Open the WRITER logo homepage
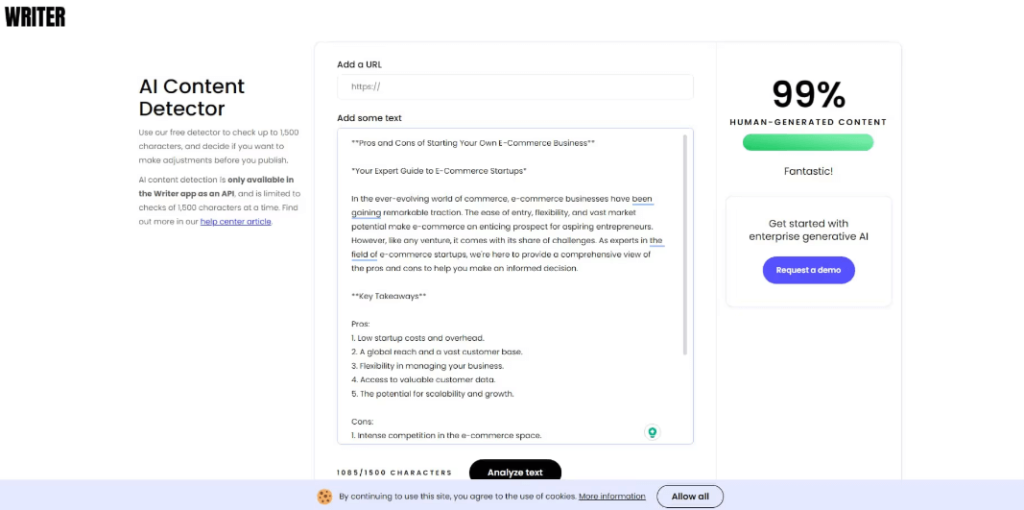The image size is (1024, 510). coord(35,16)
